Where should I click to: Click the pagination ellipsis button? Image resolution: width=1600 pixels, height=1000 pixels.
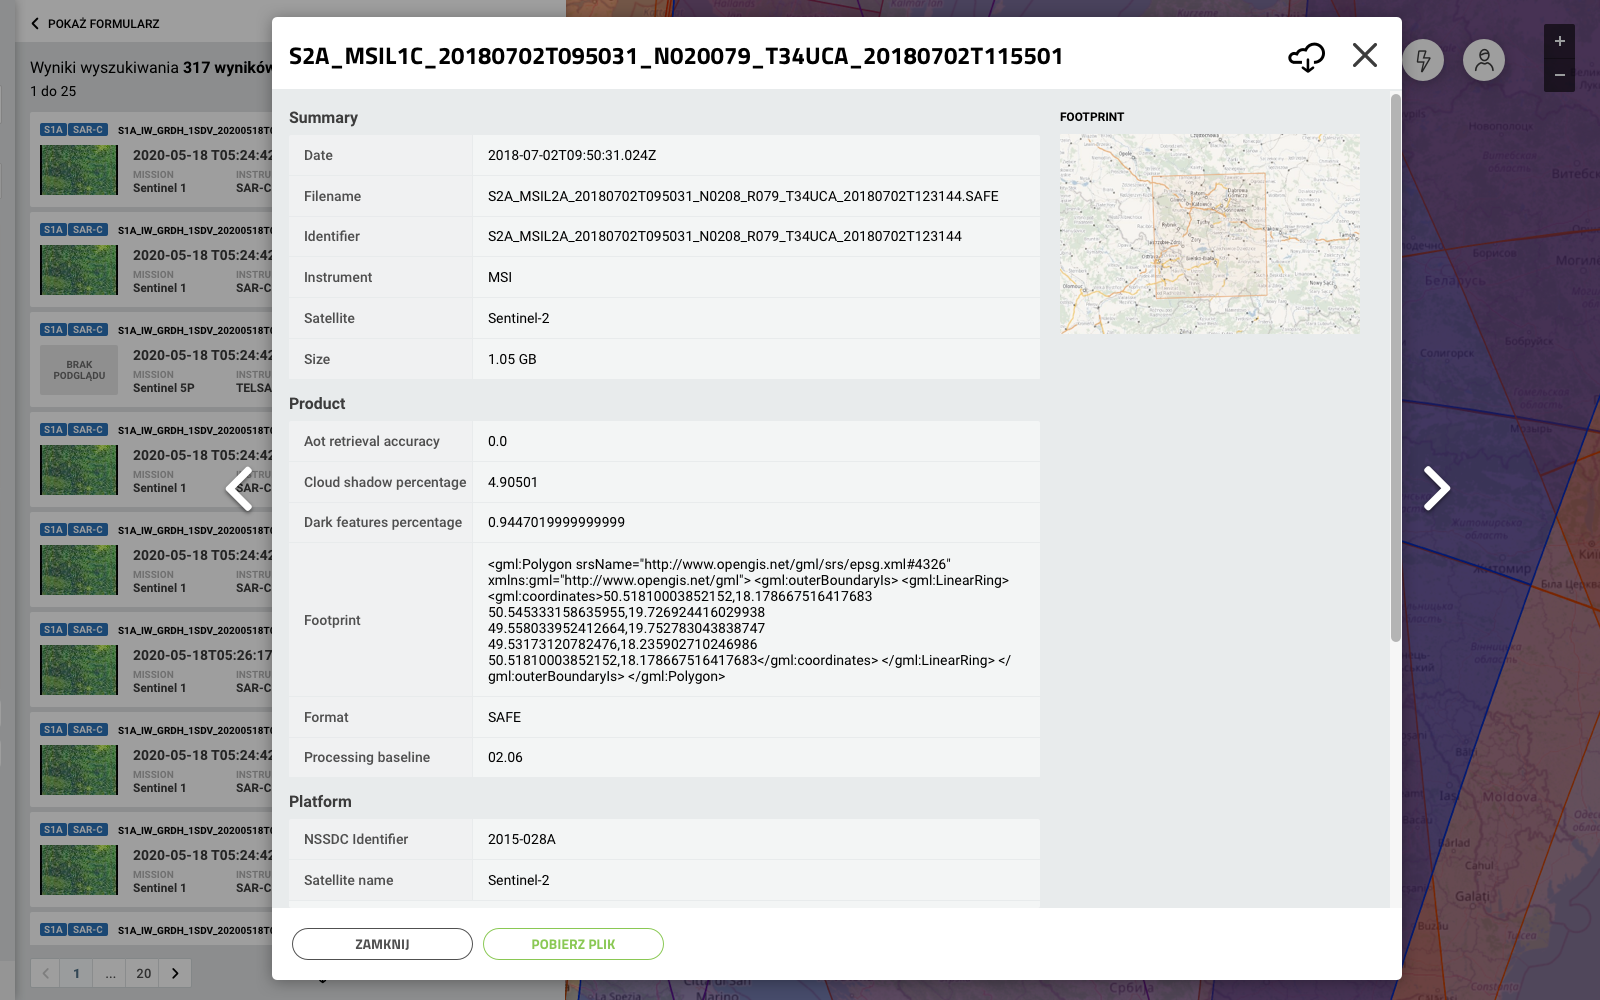pos(110,973)
